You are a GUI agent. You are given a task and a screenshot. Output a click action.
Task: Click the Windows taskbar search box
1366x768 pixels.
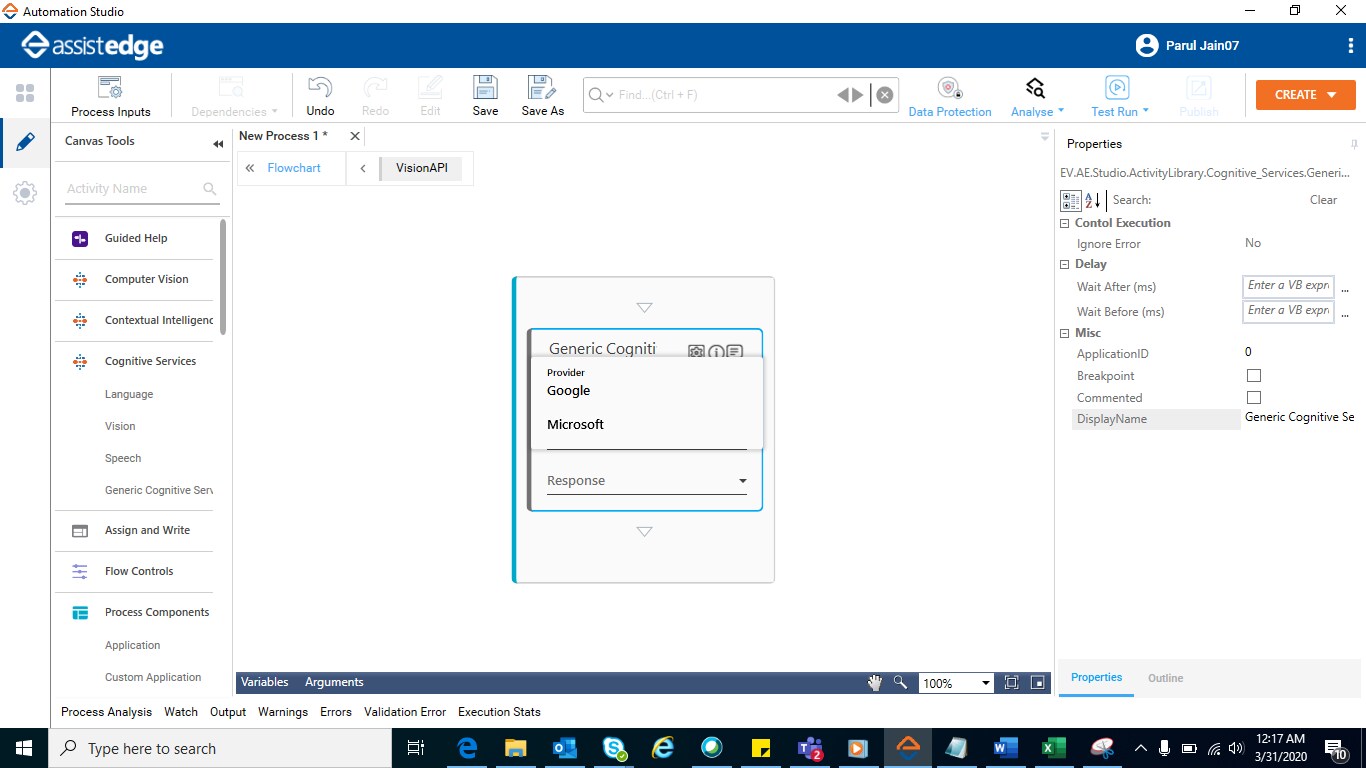coord(220,748)
